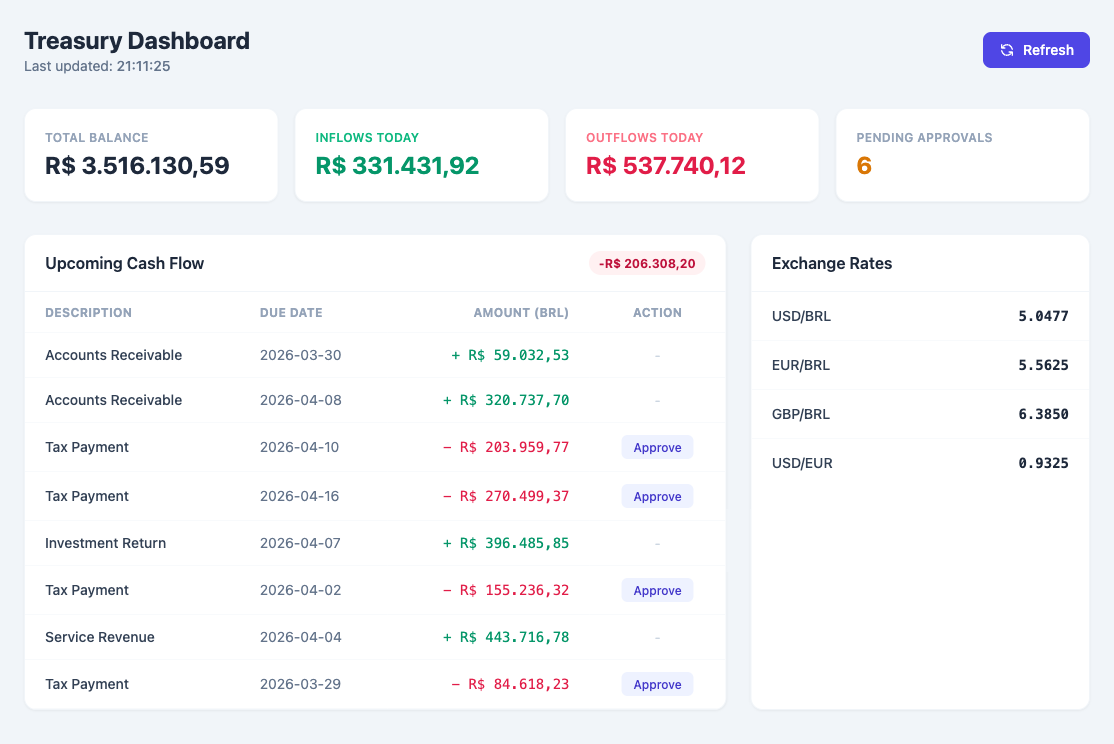Screen dimensions: 1114x744
Task: Select the Inflows Today summary card
Action: click(421, 155)
